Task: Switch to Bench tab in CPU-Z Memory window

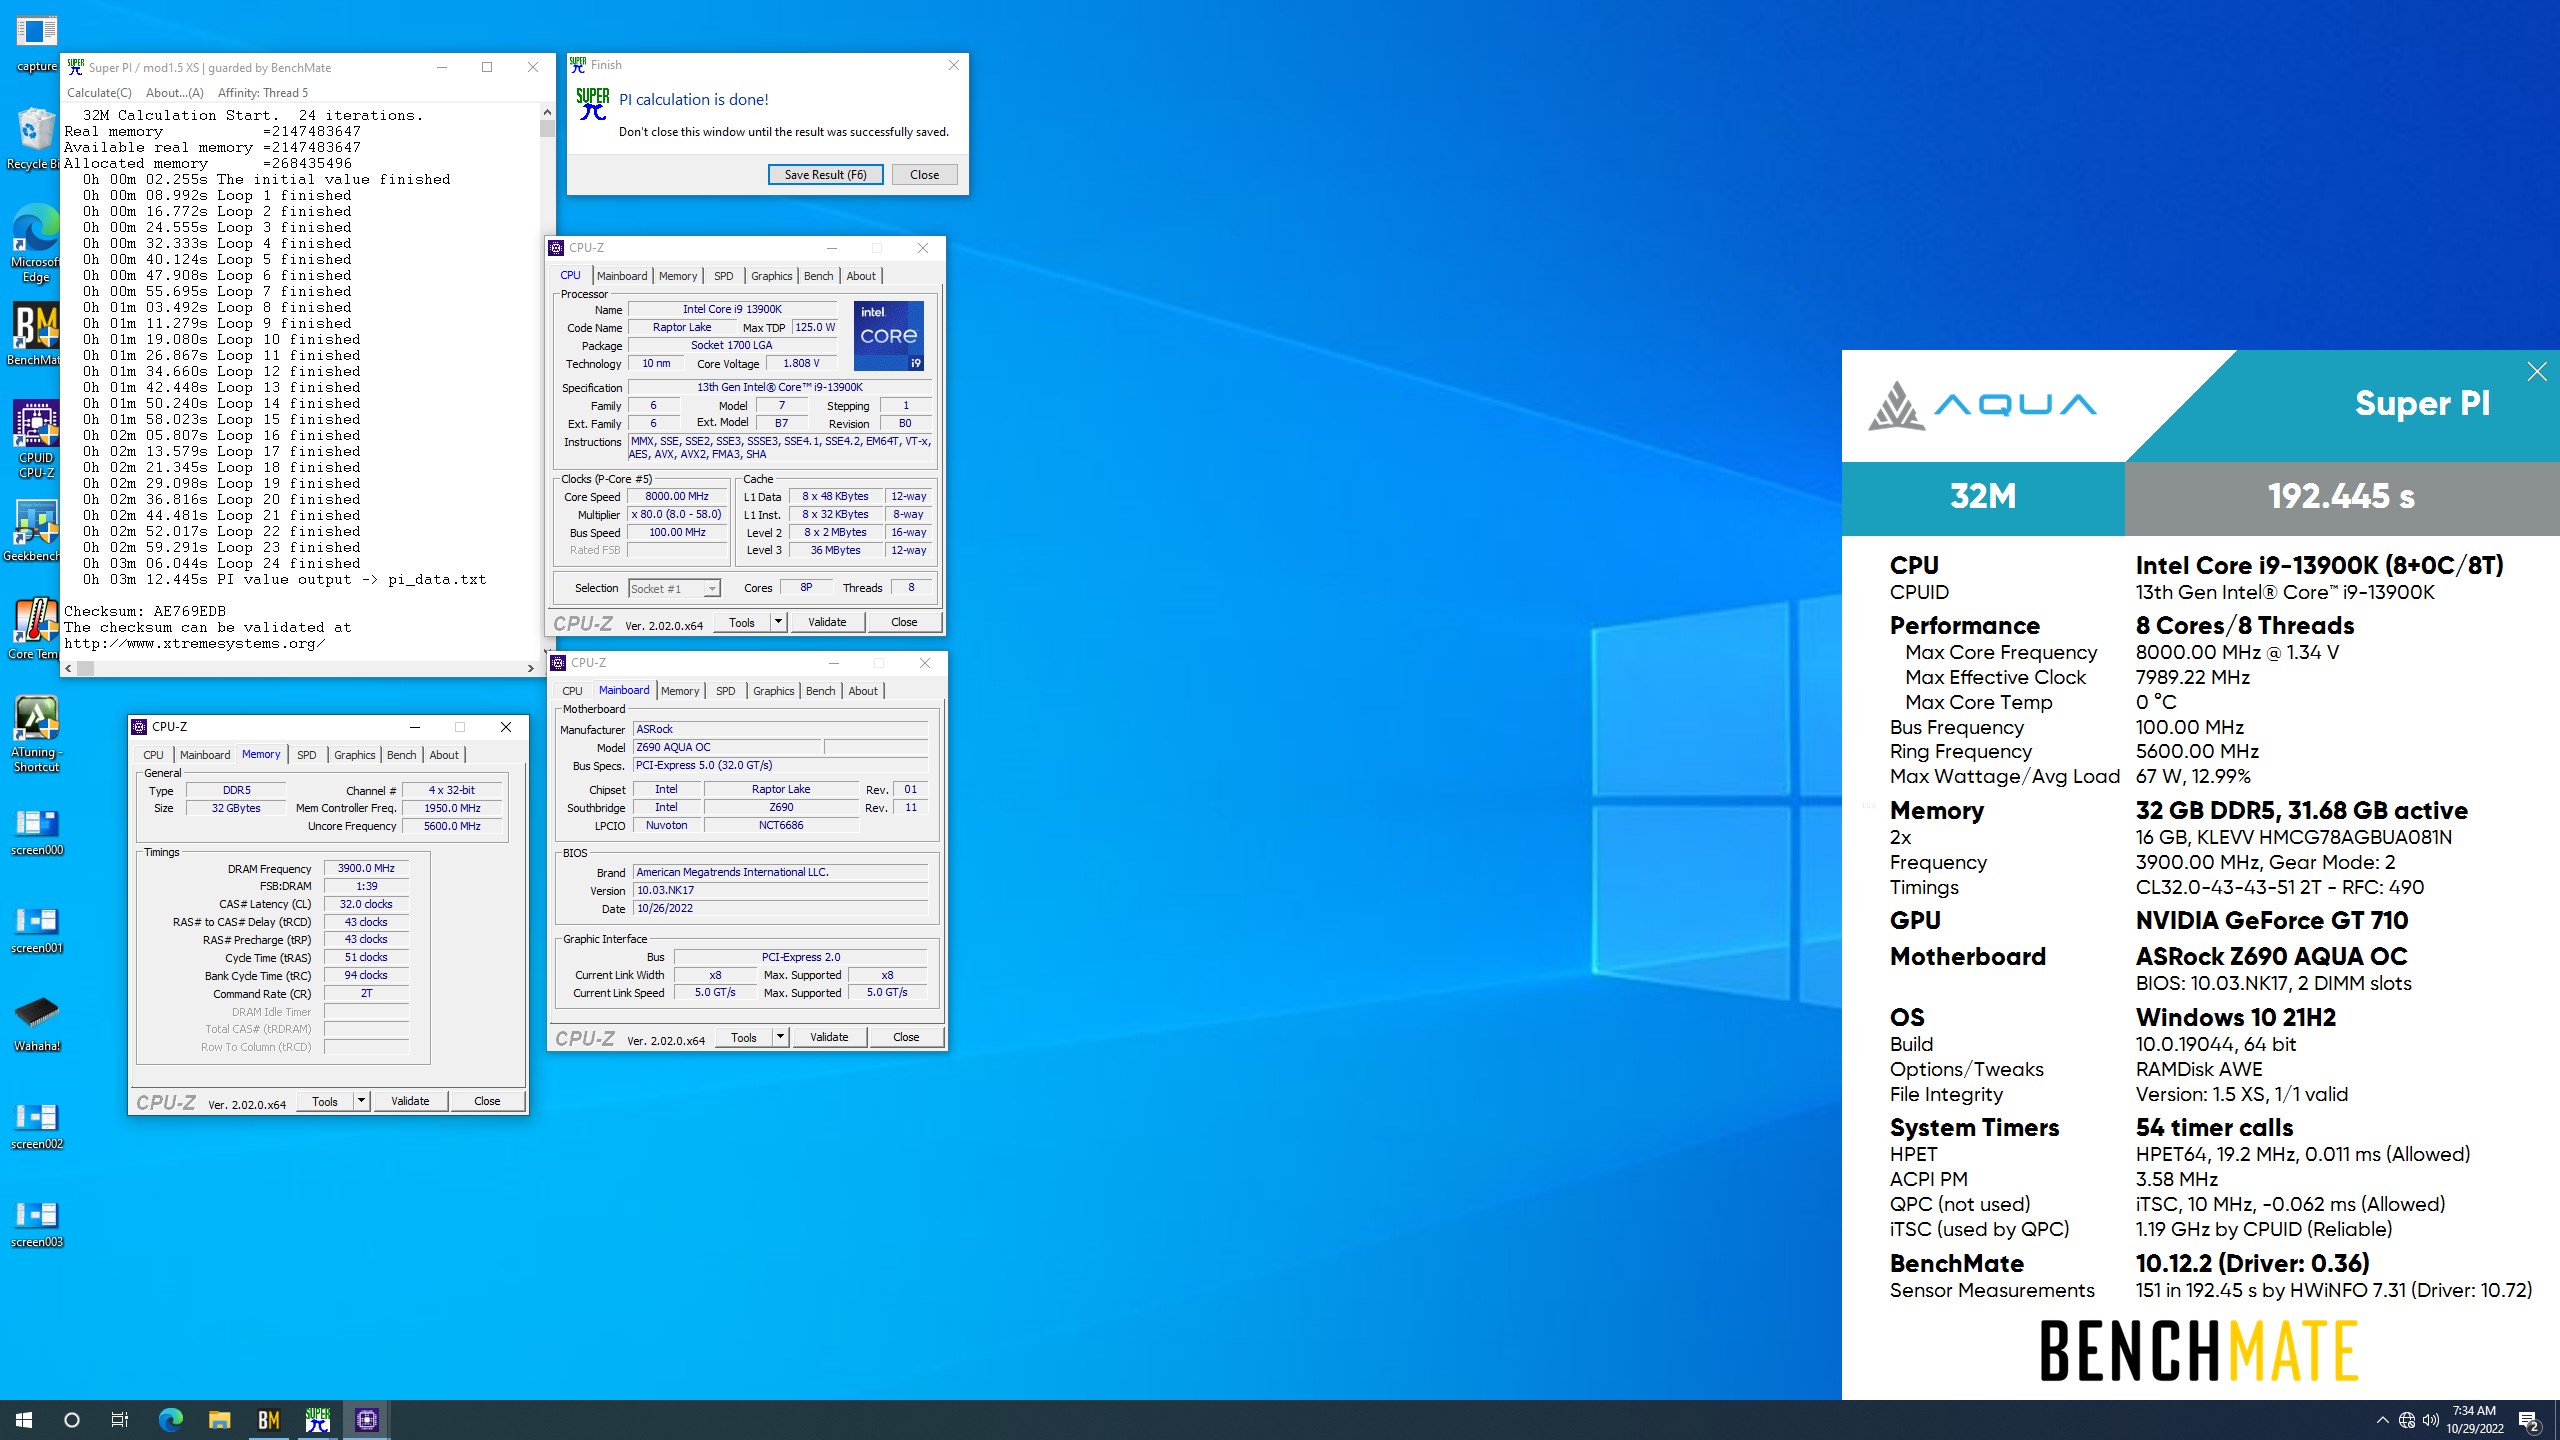Action: [x=401, y=755]
